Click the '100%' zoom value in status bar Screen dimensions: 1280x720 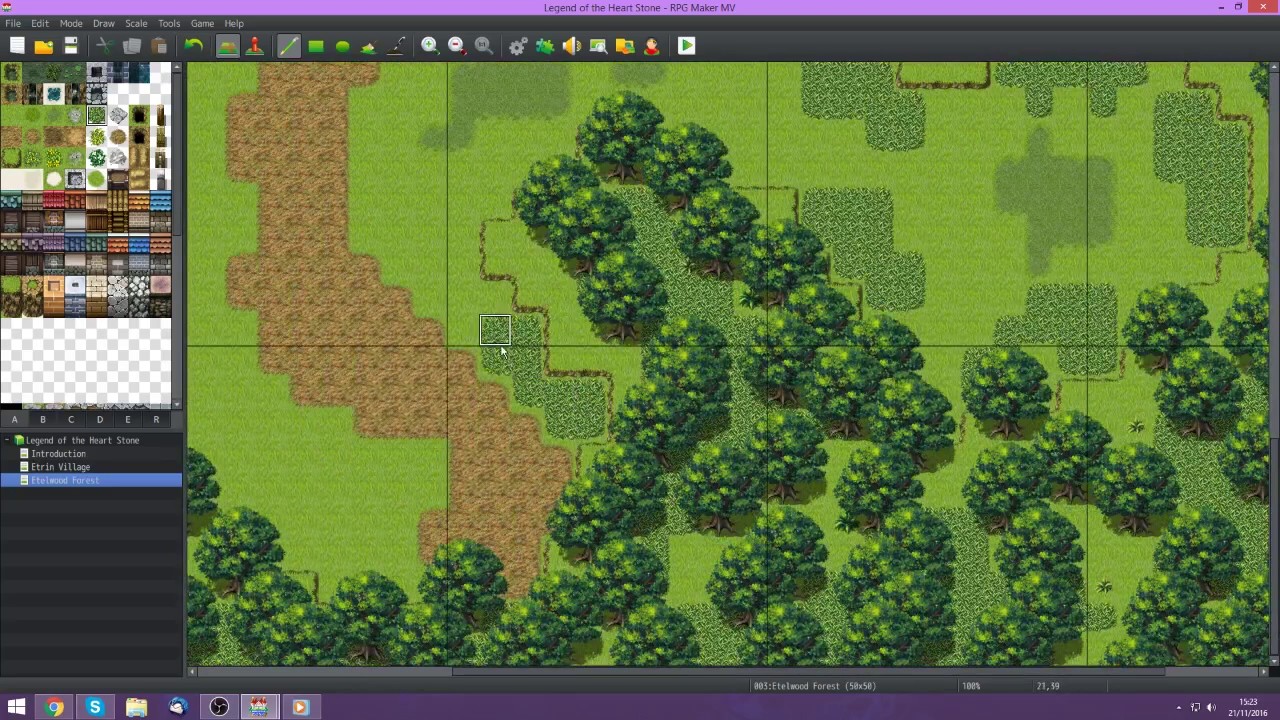pyautogui.click(x=971, y=686)
